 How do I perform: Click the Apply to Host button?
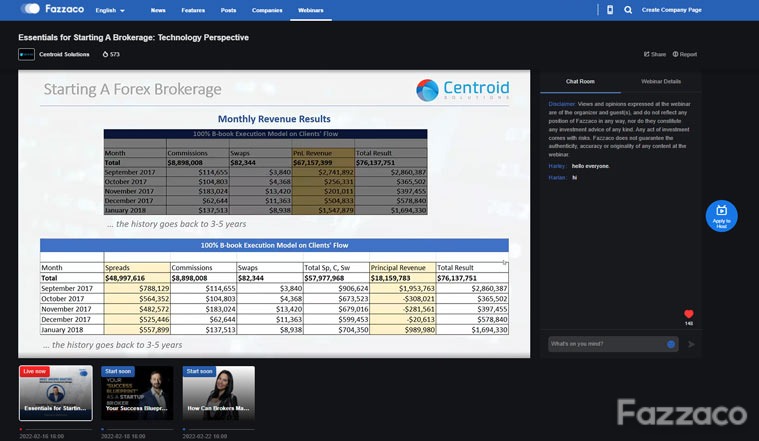click(x=721, y=216)
